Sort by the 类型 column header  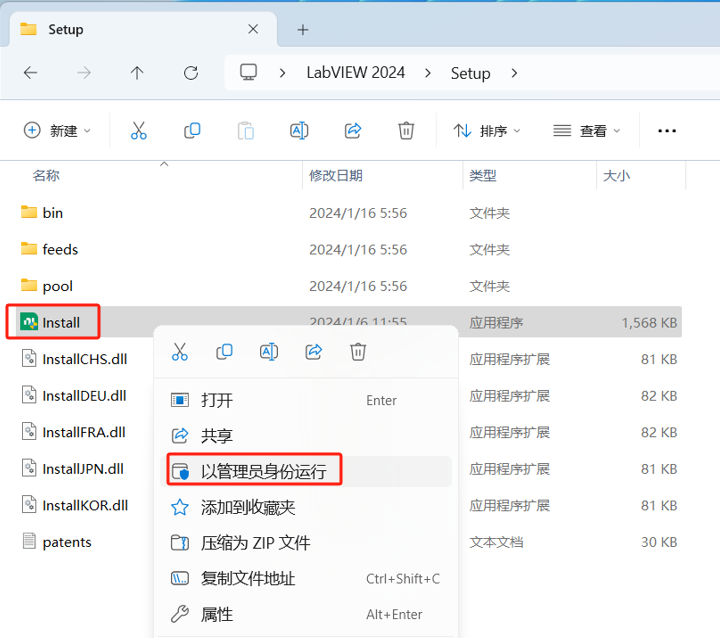(483, 175)
